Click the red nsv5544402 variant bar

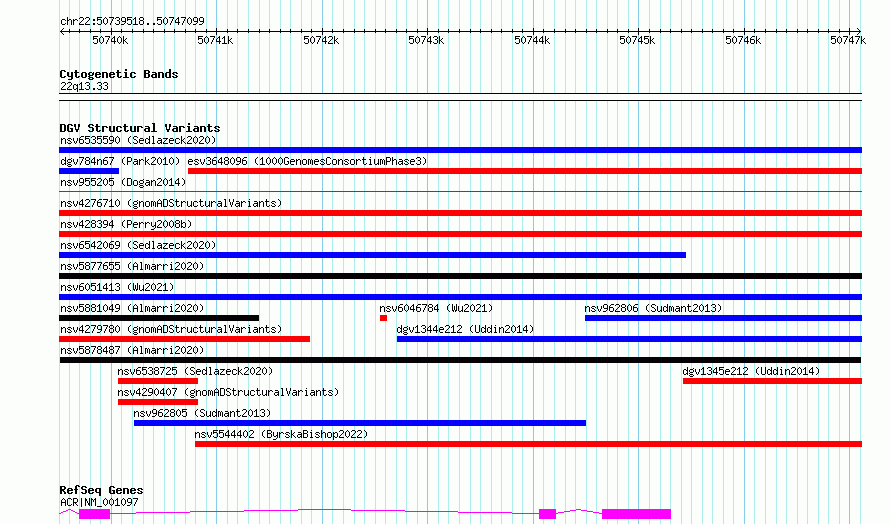pyautogui.click(x=528, y=444)
